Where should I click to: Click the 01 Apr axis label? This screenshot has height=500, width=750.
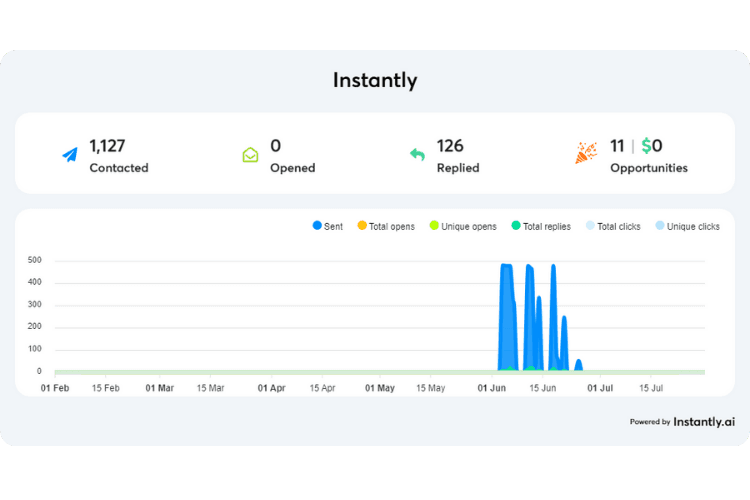(271, 388)
